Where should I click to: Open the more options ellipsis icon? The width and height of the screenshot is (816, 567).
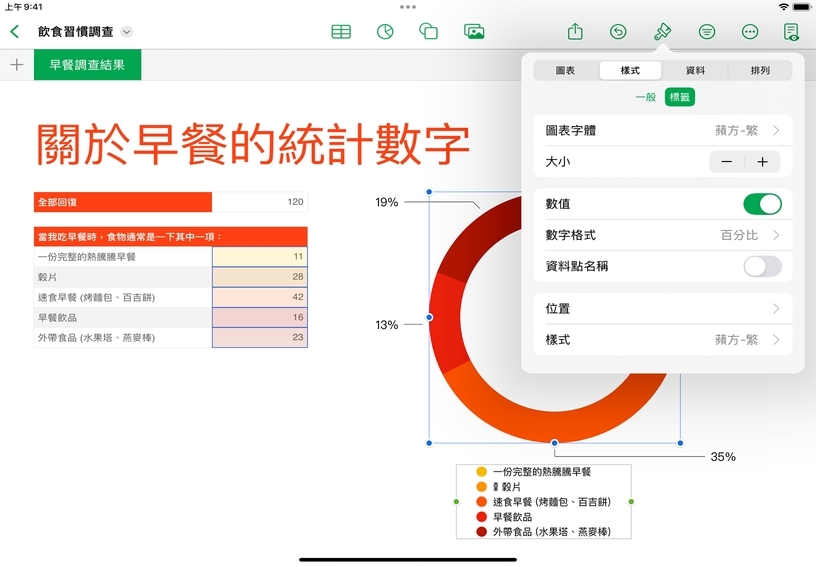point(750,31)
